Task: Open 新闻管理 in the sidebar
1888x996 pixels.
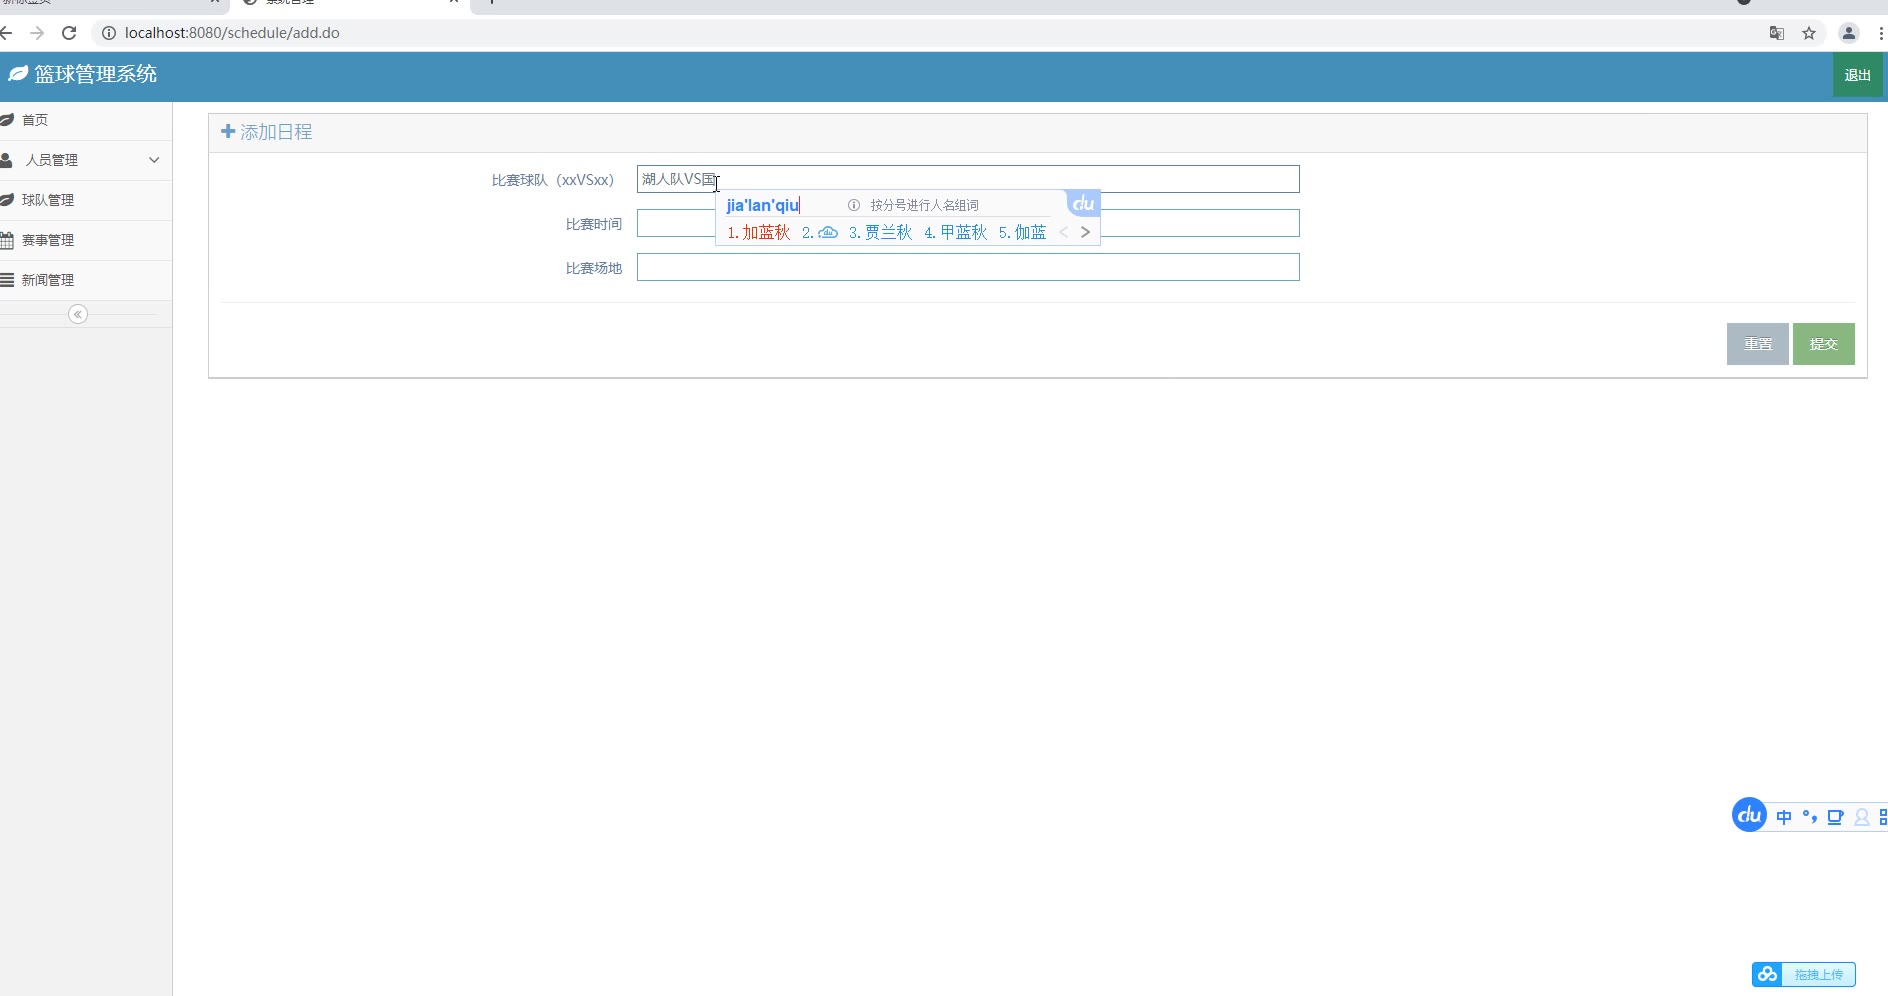Action: (x=86, y=280)
